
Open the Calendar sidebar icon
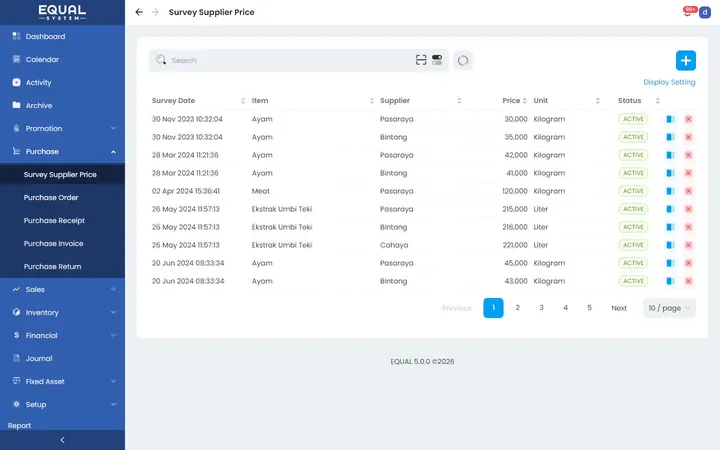(x=16, y=59)
